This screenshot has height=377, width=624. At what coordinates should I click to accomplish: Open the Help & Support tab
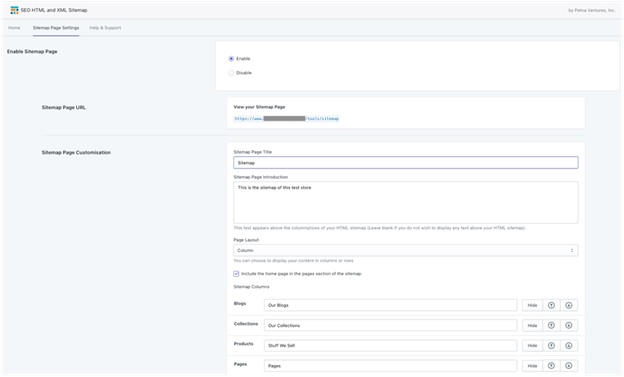pyautogui.click(x=105, y=28)
